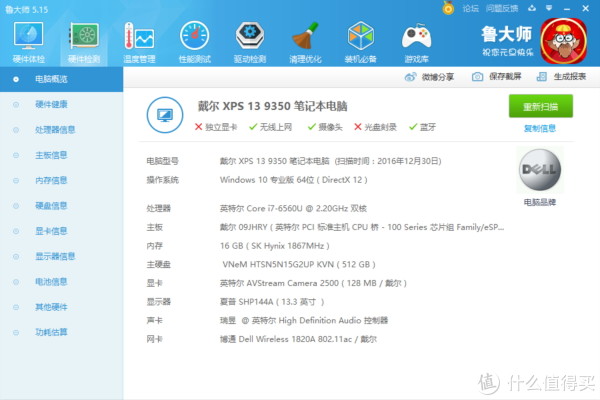600x400 pixels.
Task: Open the title bar dropdown menu arrow
Action: 549,8
